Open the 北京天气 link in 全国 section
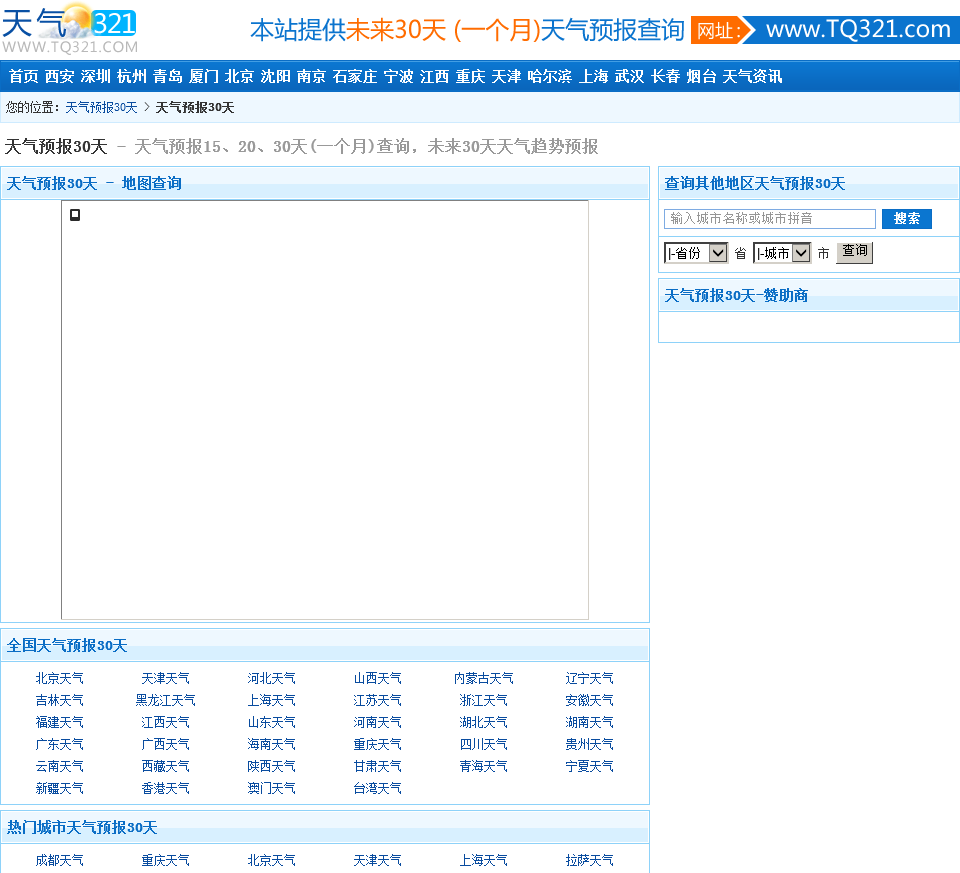Image resolution: width=960 pixels, height=873 pixels. [60, 679]
